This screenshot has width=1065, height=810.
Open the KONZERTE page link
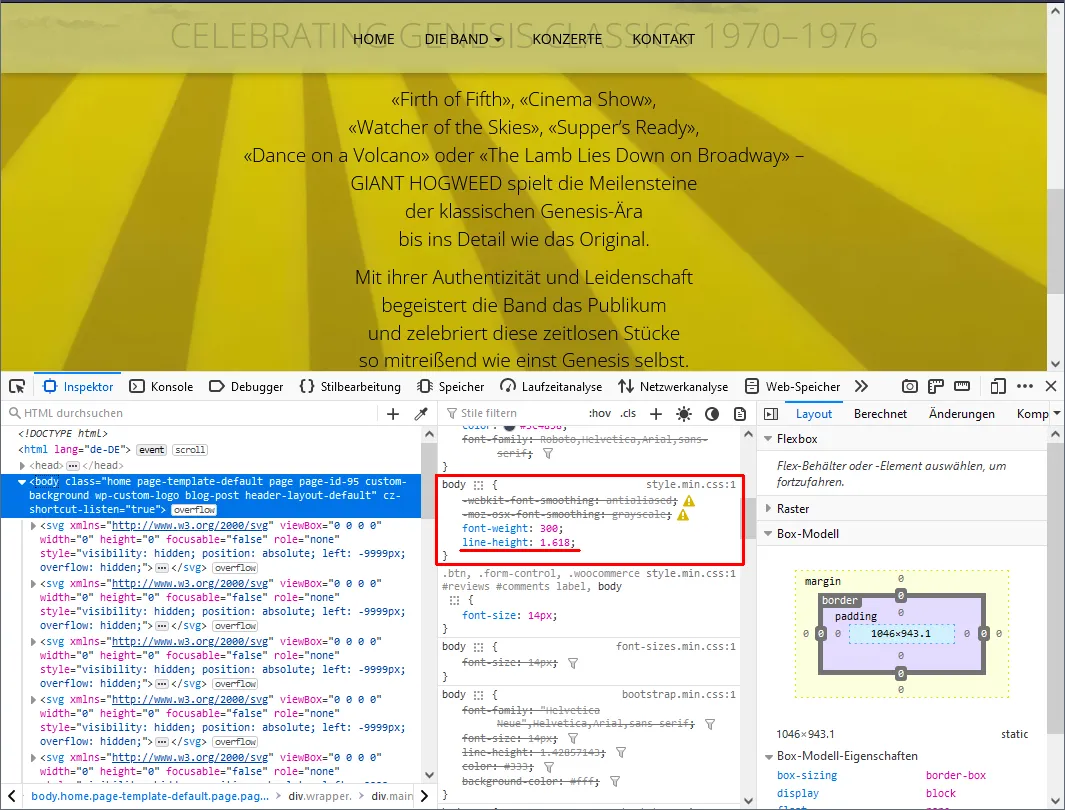tap(567, 39)
